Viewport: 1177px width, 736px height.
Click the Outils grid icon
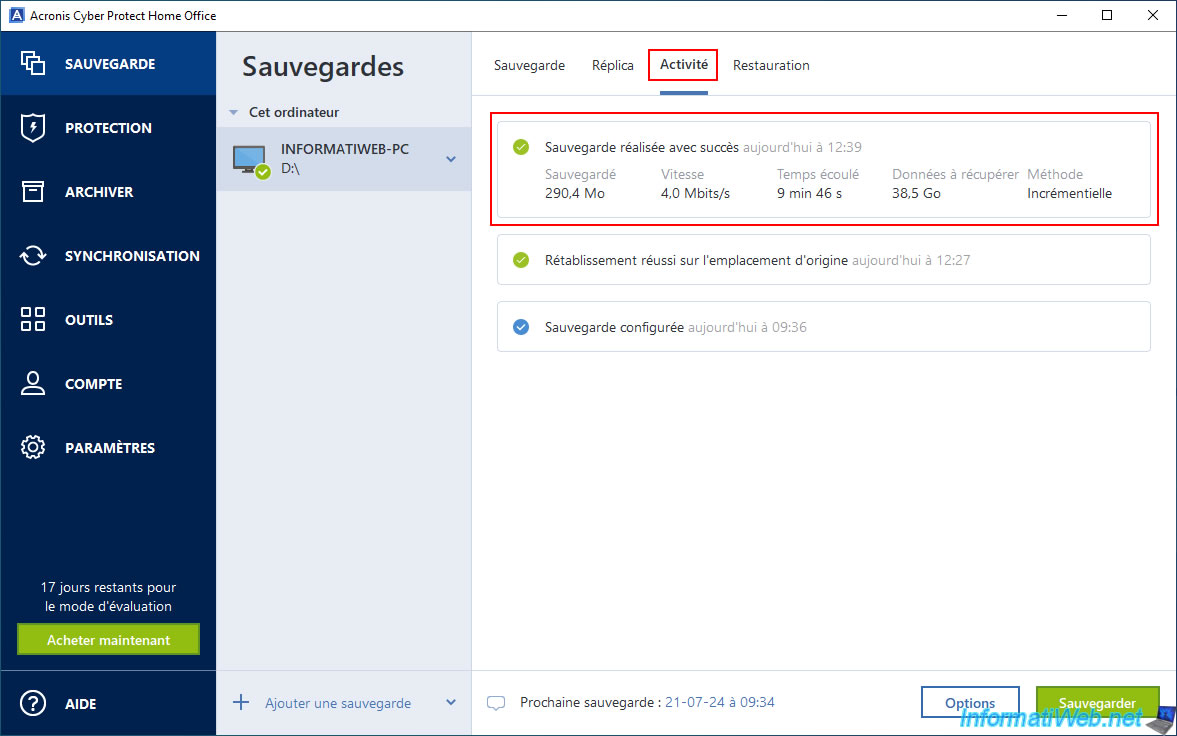tap(32, 319)
